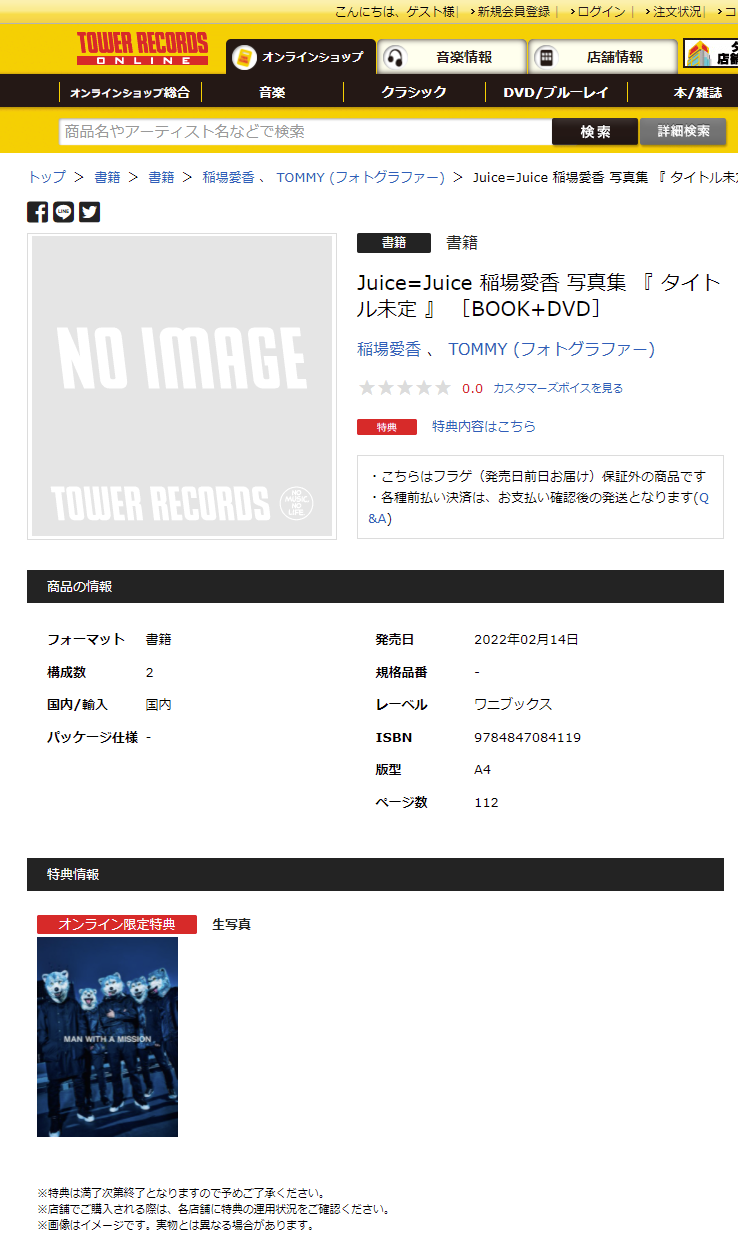Open 稲場愛香 breadcrumb link
738x1251 pixels.
pos(228,177)
